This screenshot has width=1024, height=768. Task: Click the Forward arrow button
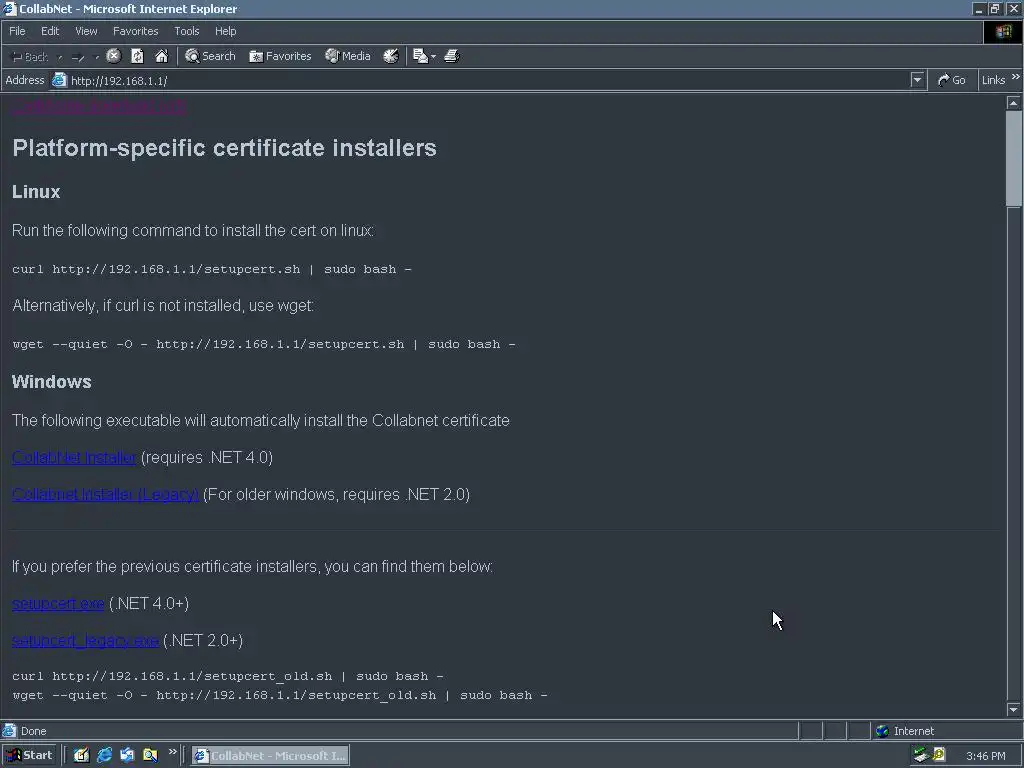pyautogui.click(x=78, y=57)
